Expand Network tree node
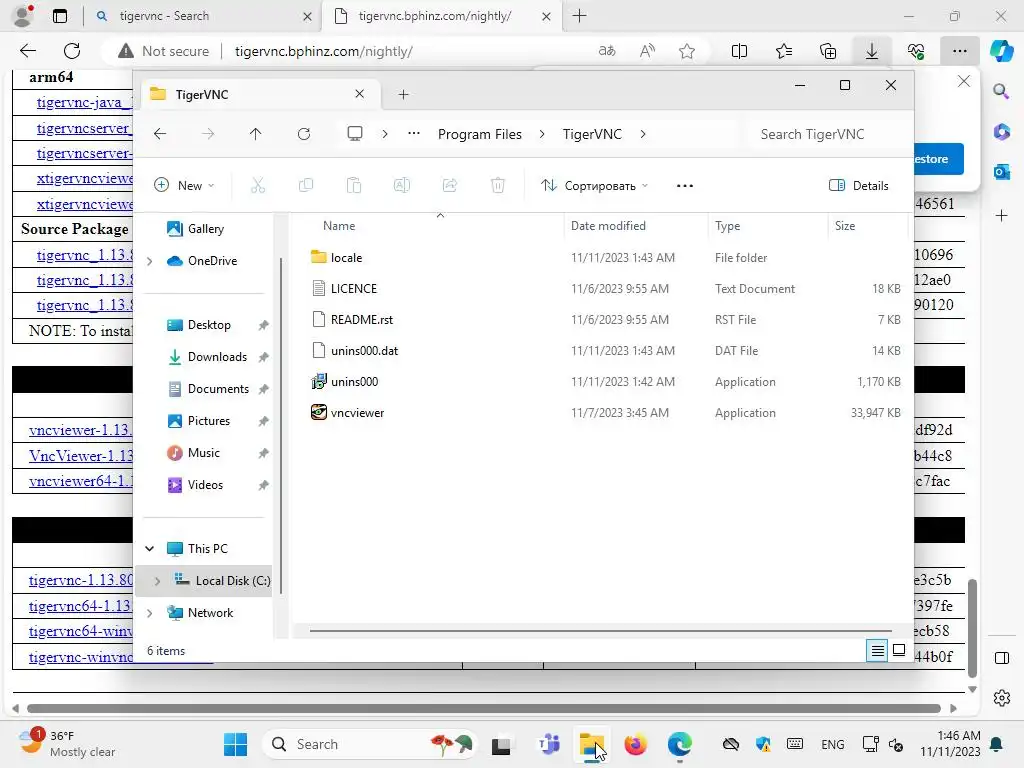The height and width of the screenshot is (768, 1024). (x=150, y=613)
